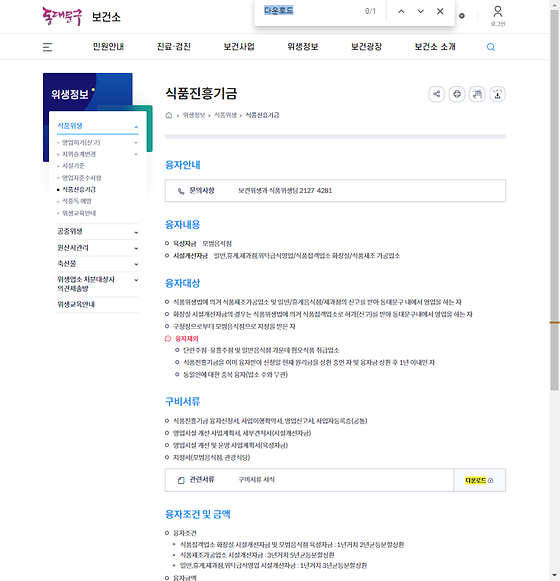Click the 문의사항 label

[202, 190]
